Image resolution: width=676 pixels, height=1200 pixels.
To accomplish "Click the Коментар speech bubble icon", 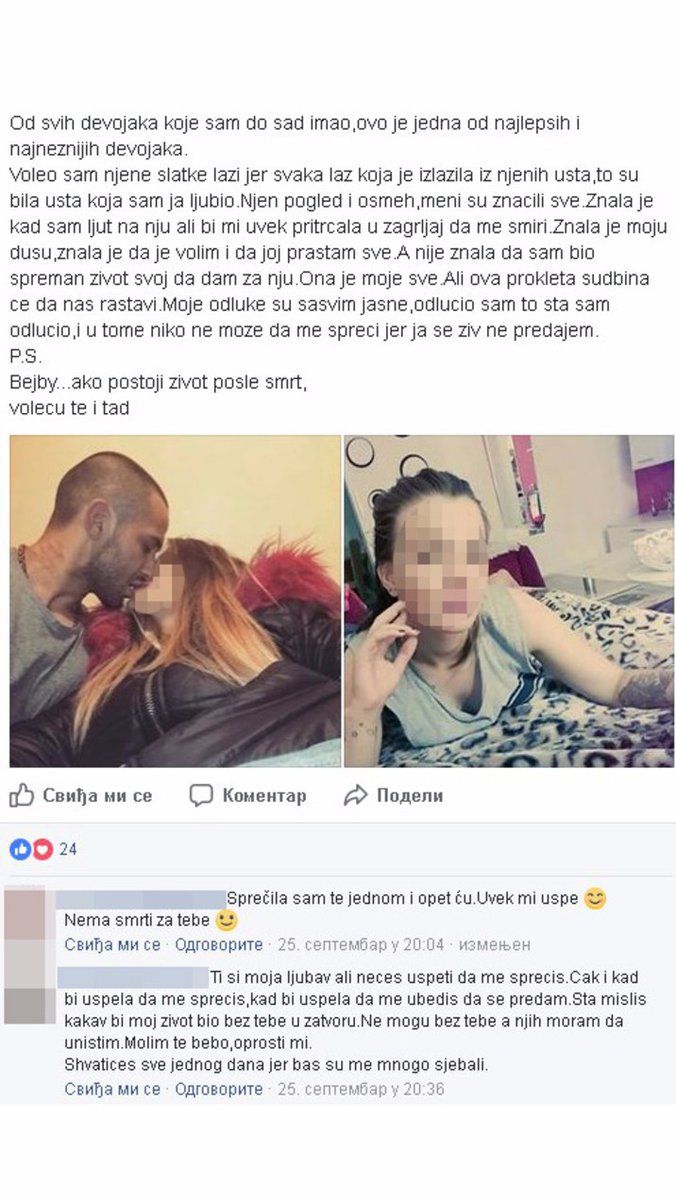I will (201, 796).
